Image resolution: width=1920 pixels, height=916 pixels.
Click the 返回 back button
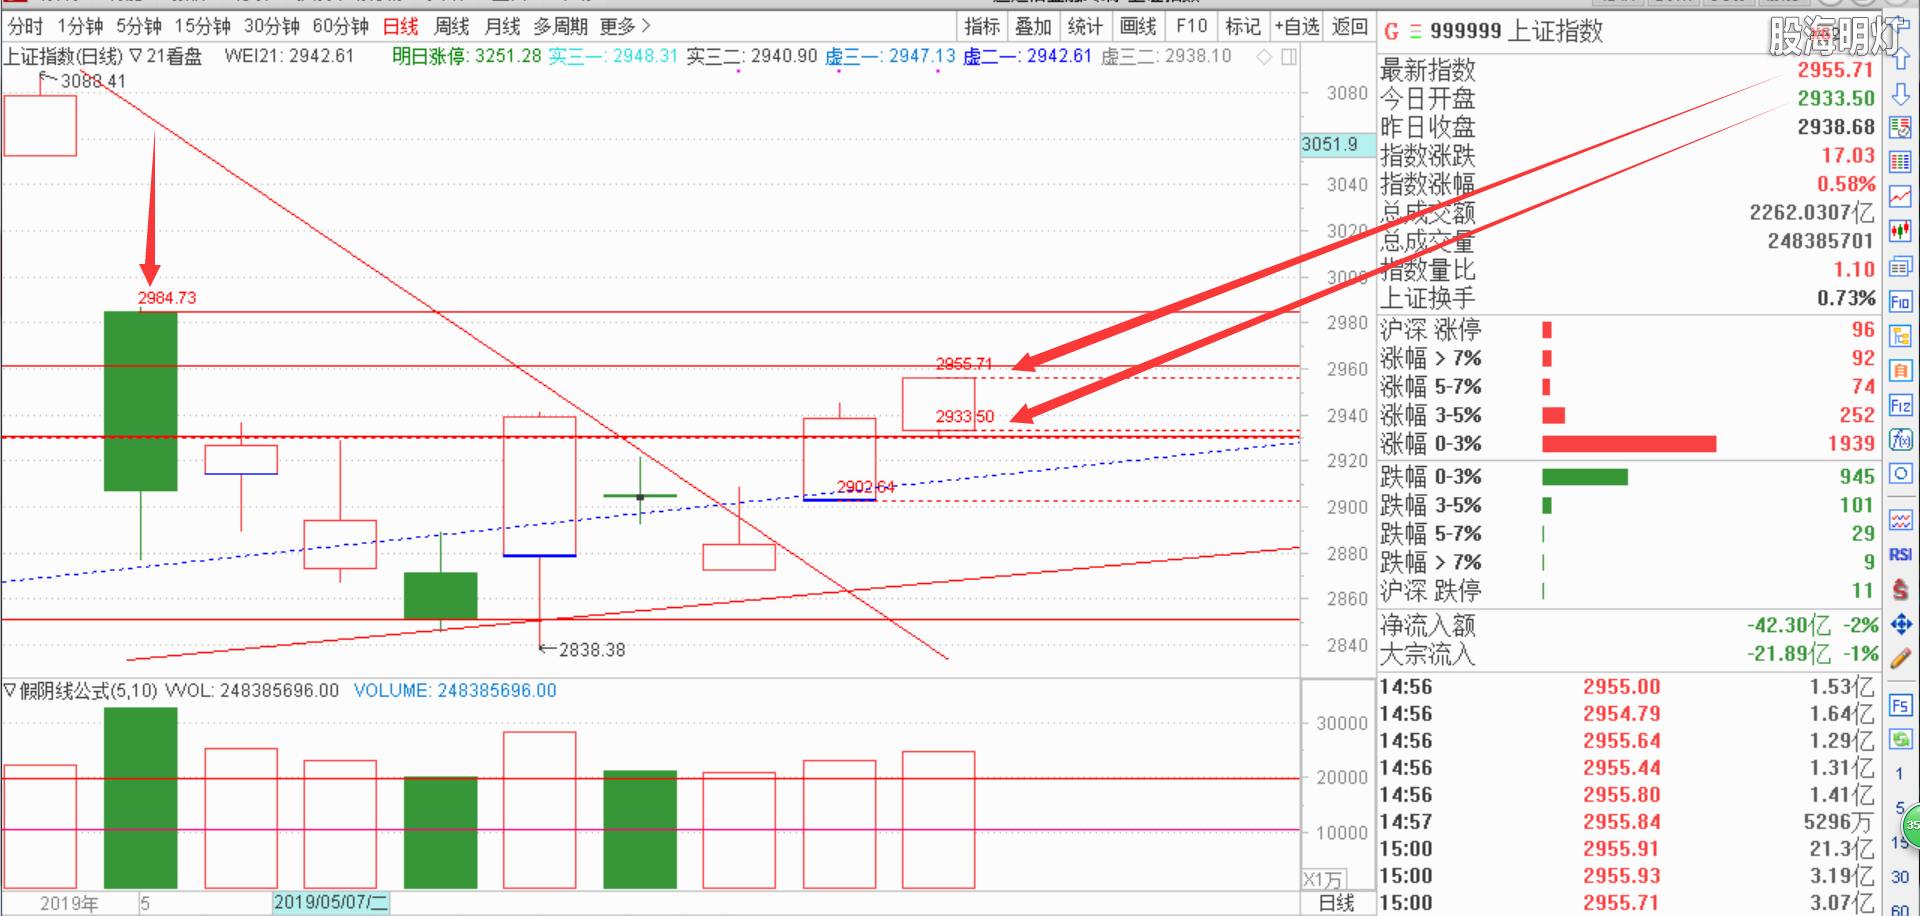tap(1350, 26)
